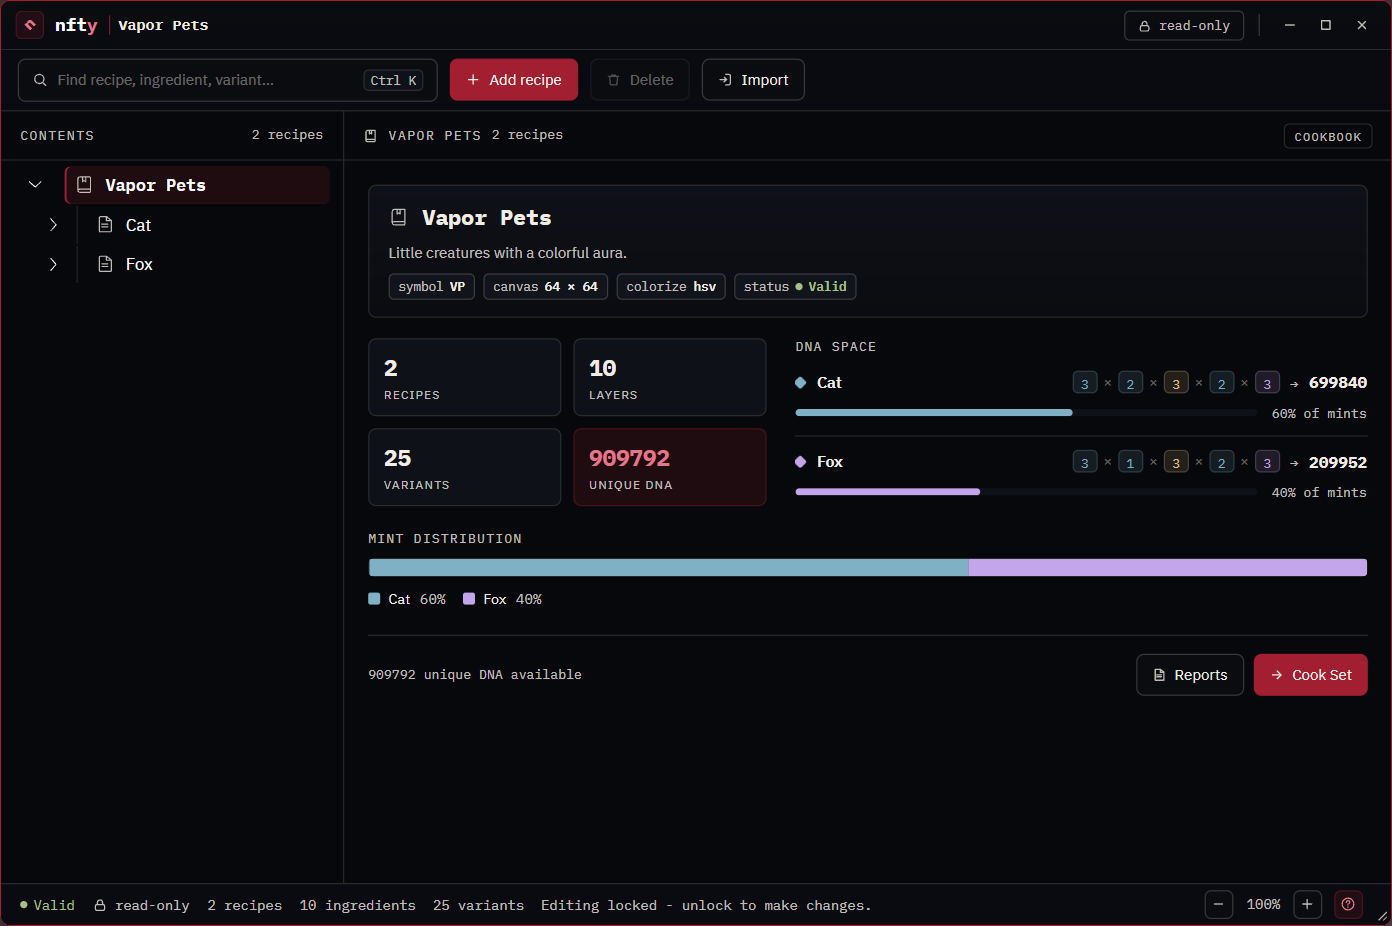Image resolution: width=1392 pixels, height=926 pixels.
Task: Focus the Find recipe search field
Action: click(x=228, y=80)
